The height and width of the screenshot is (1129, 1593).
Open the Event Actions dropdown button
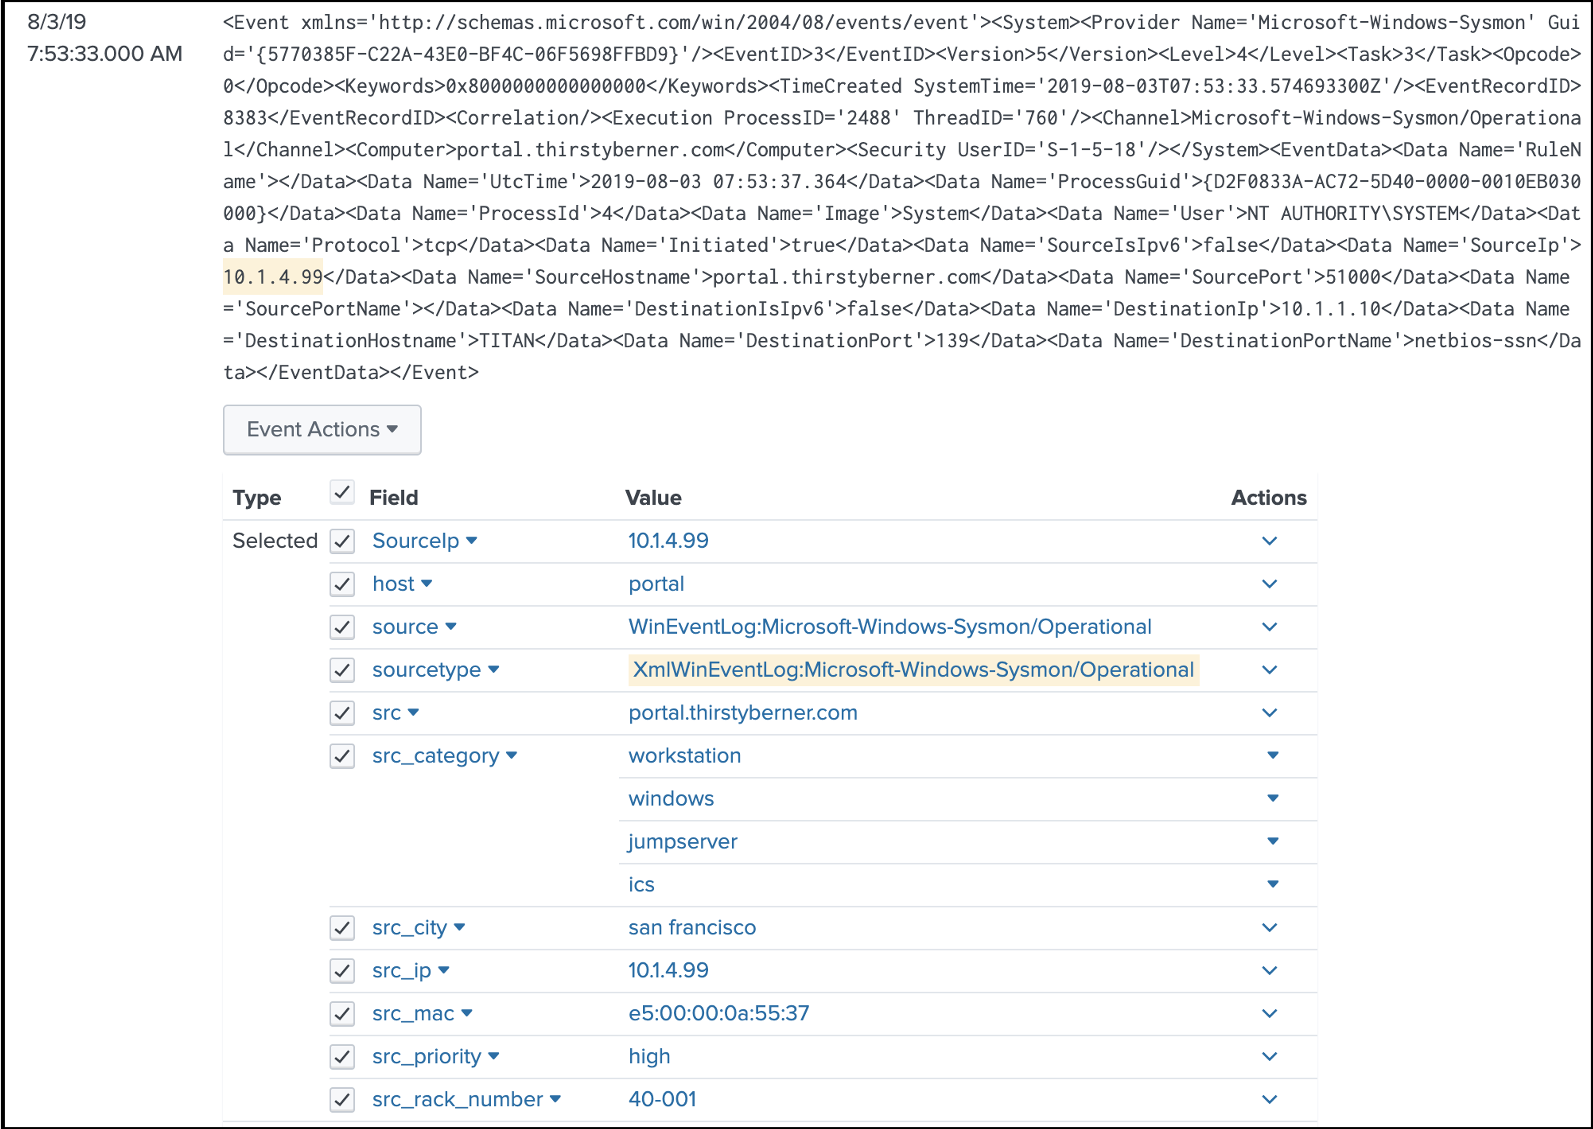322,429
